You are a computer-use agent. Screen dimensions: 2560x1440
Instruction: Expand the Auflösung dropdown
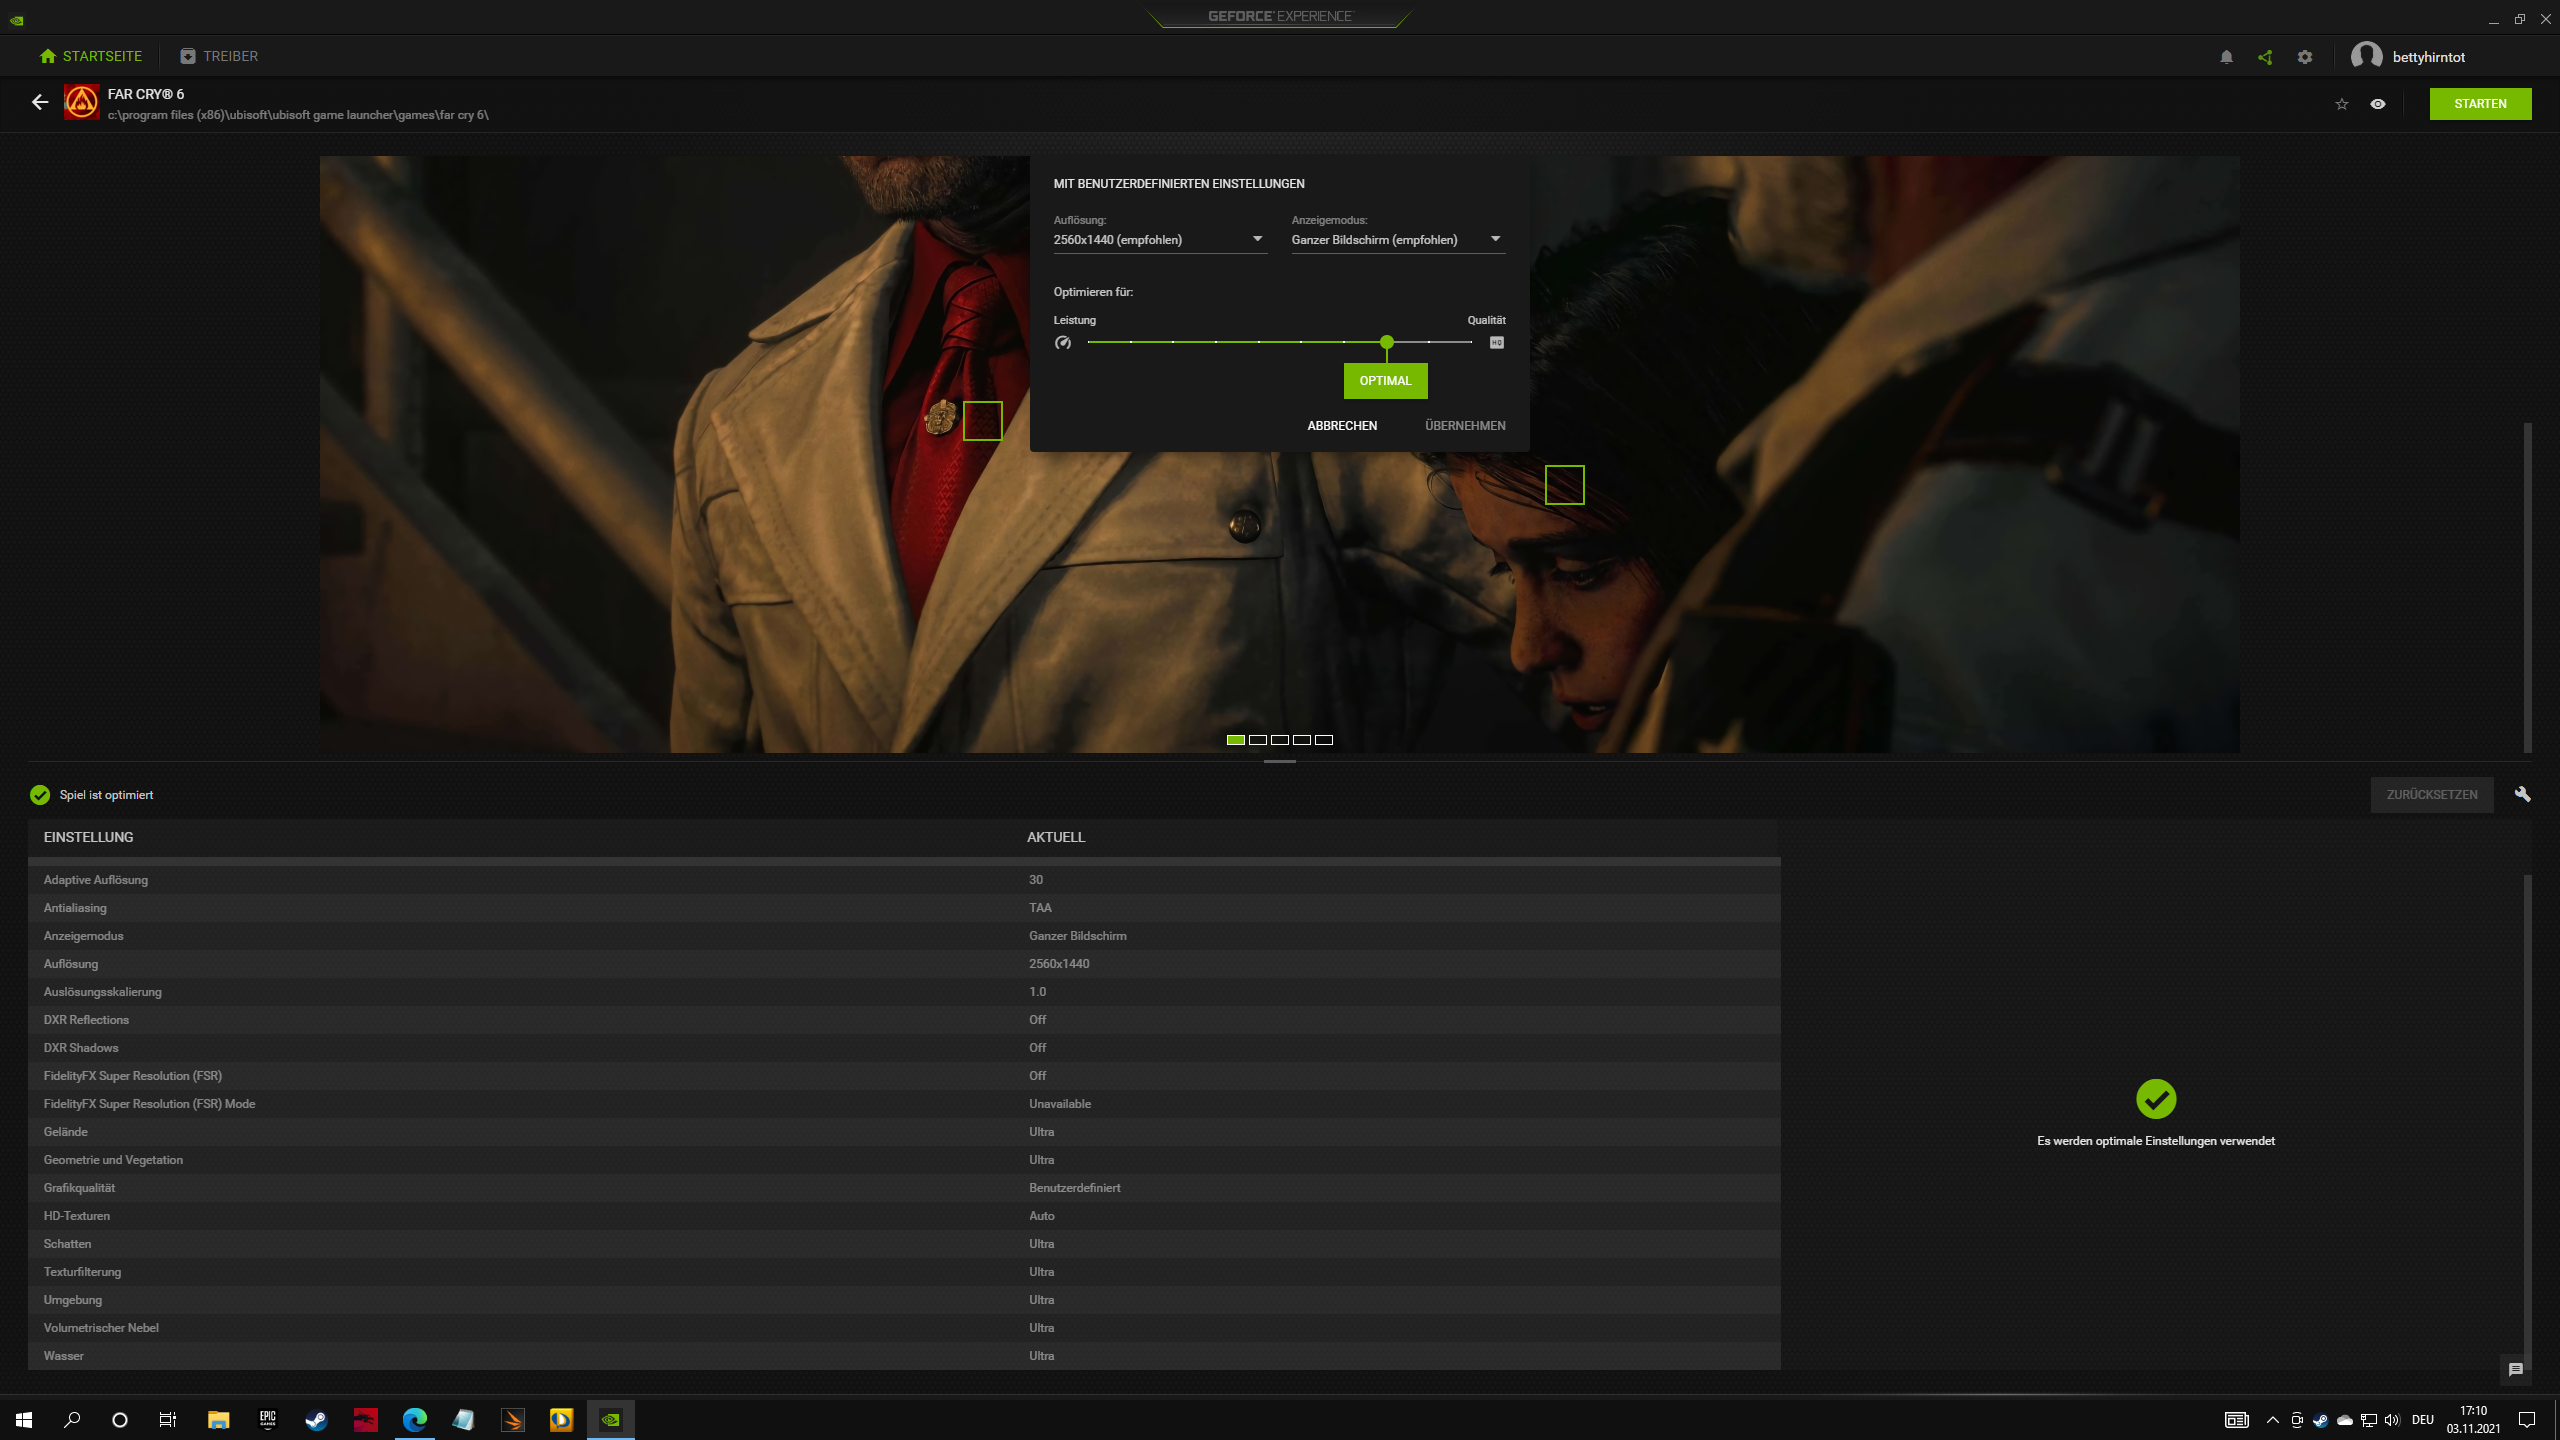pyautogui.click(x=1257, y=239)
